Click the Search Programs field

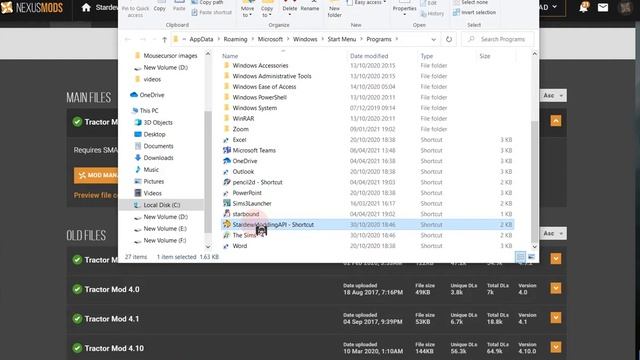coord(498,39)
